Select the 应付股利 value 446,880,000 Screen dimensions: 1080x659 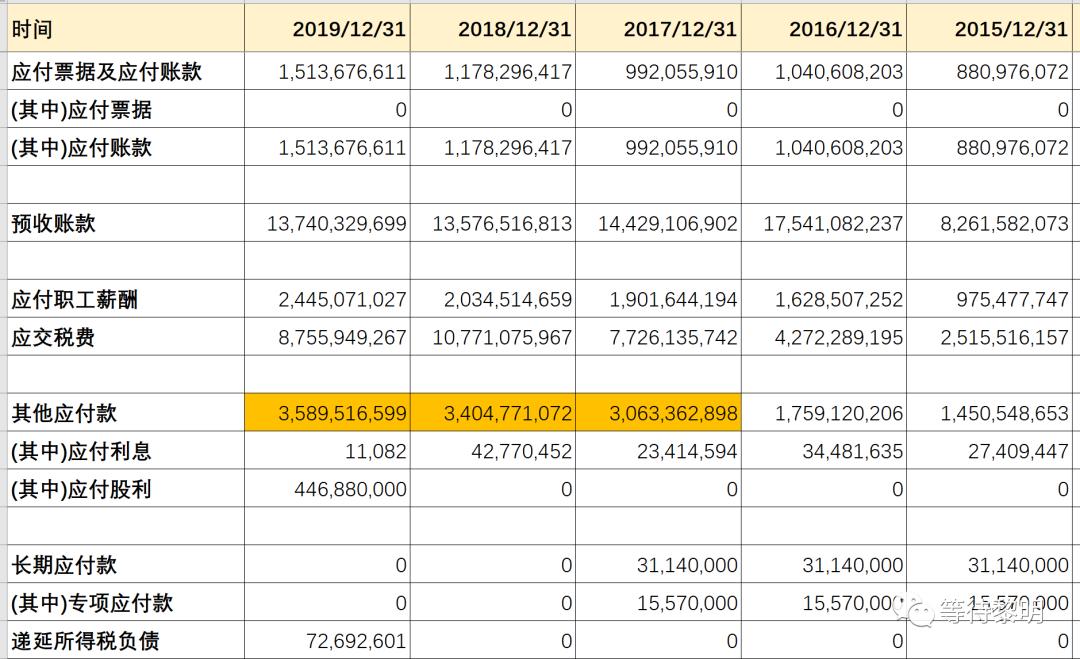(350, 489)
